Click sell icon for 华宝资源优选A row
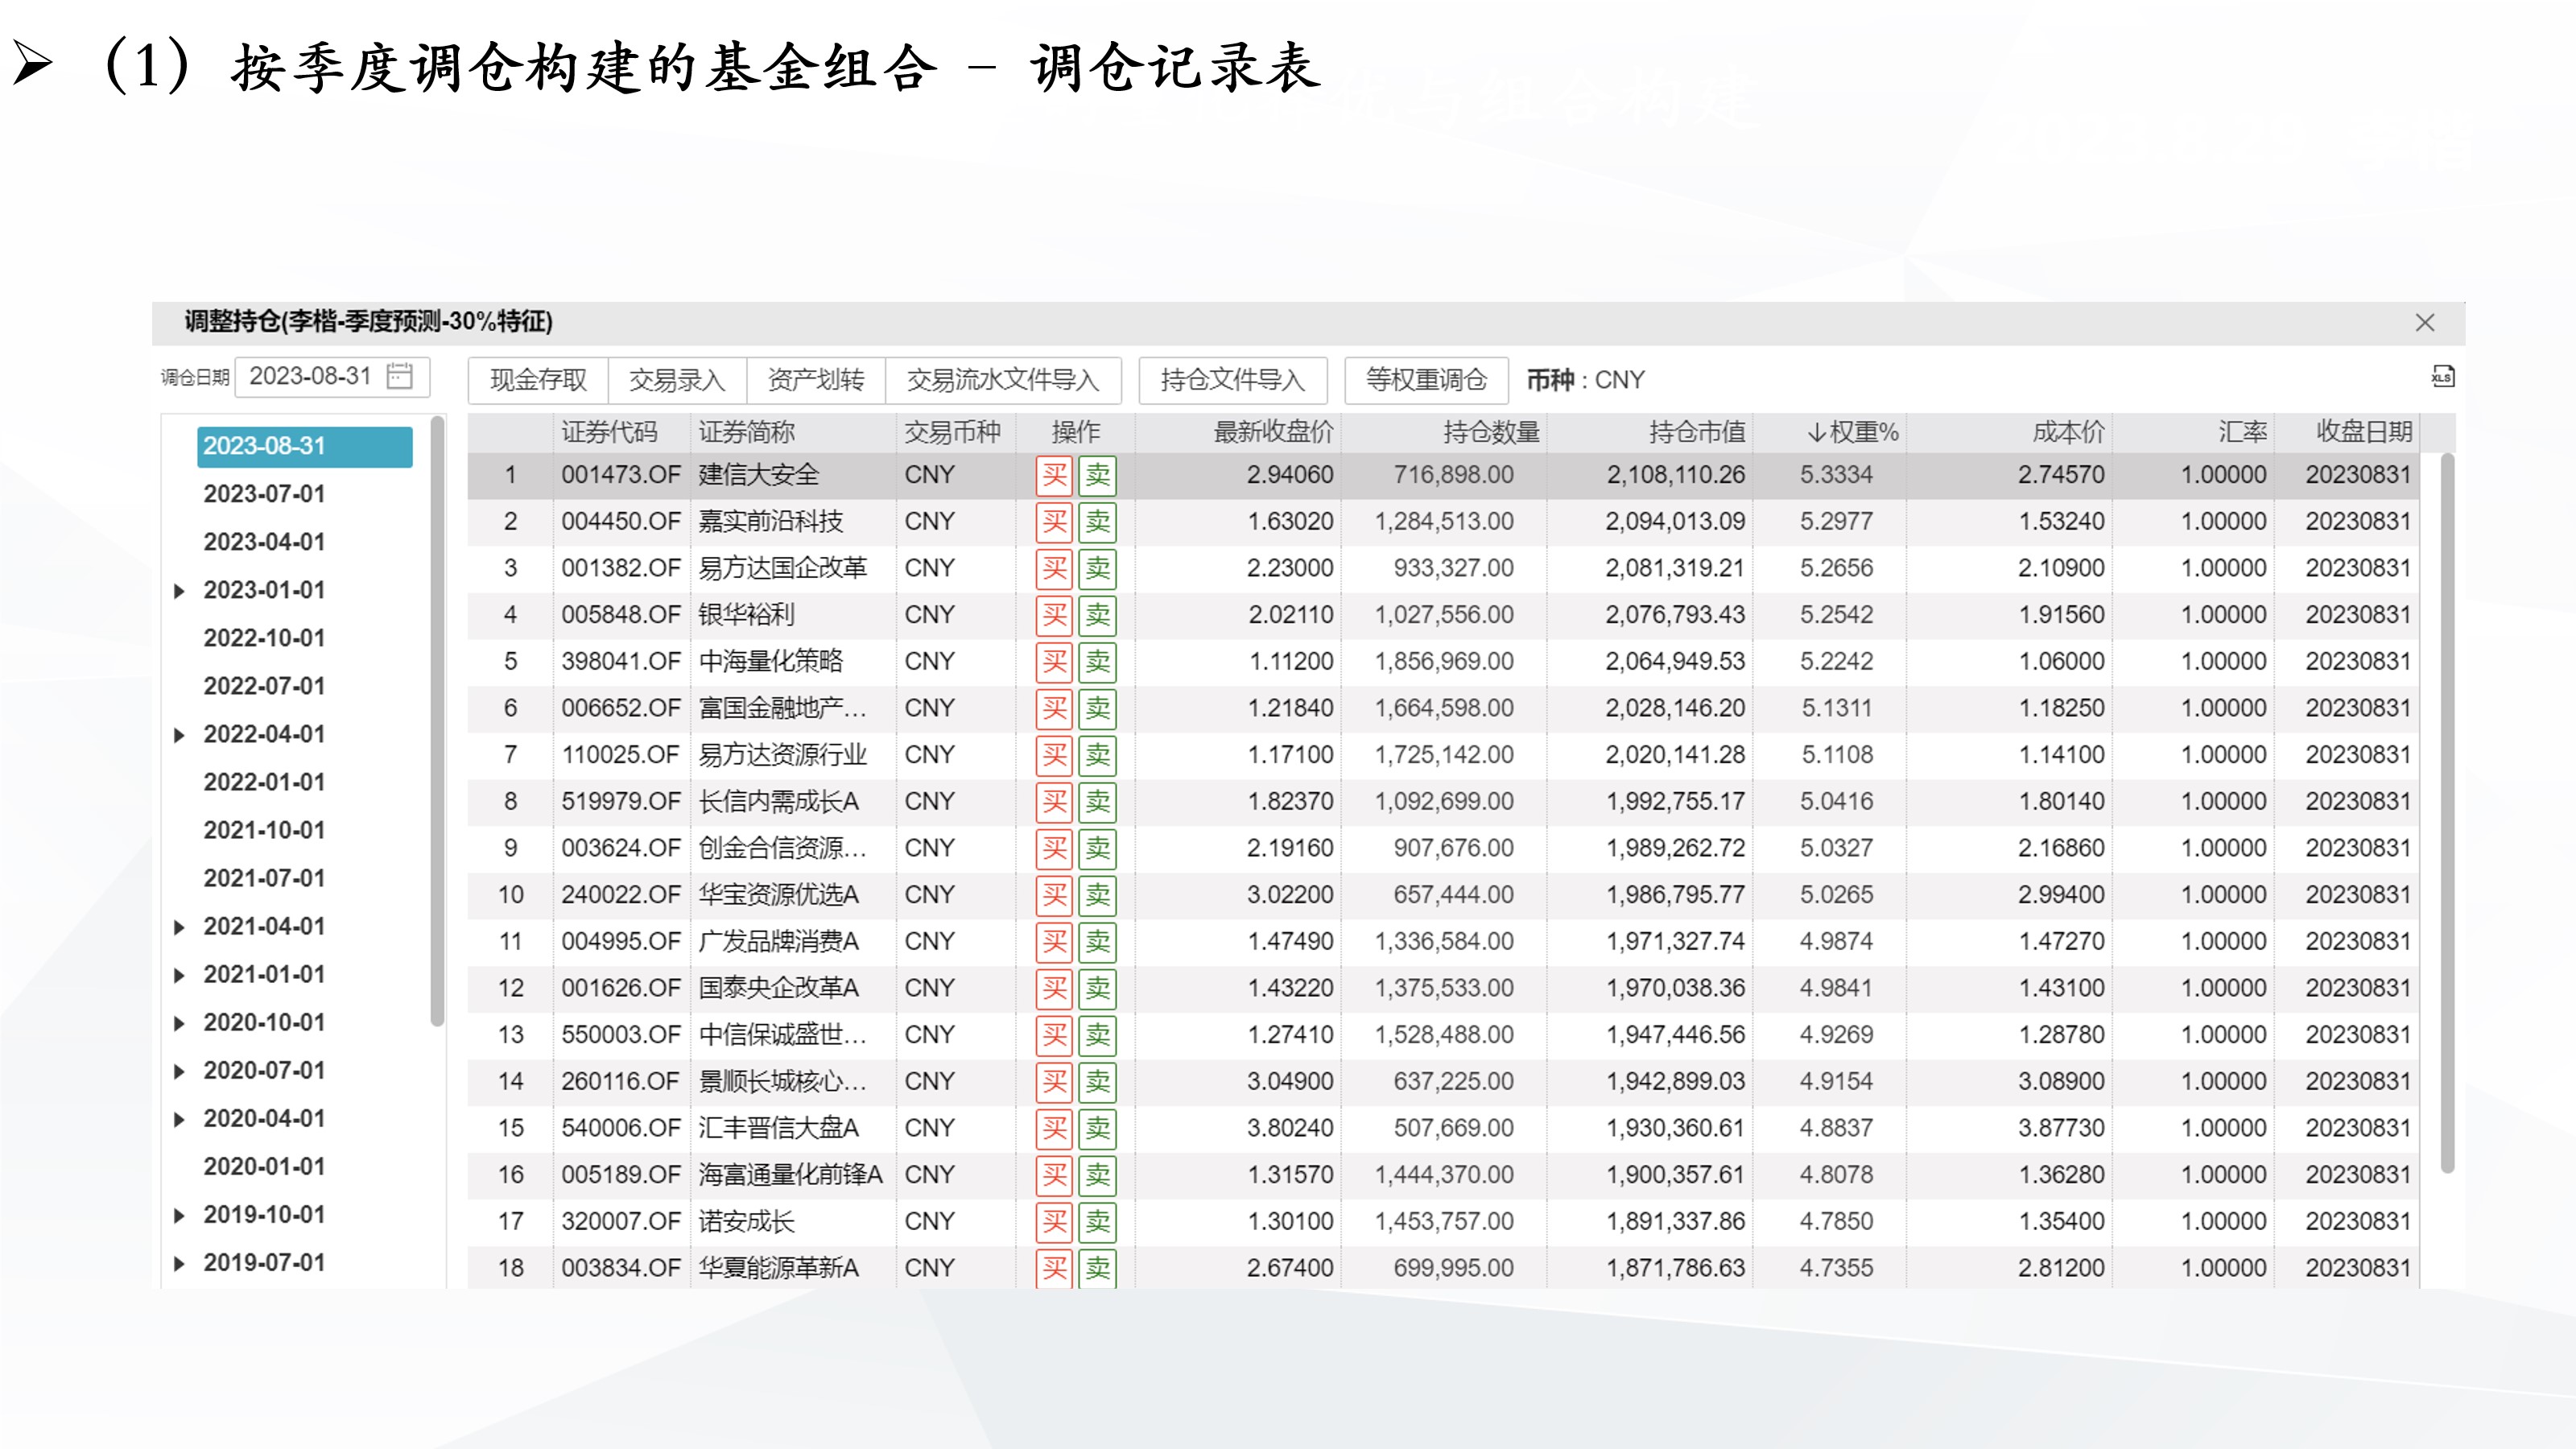Viewport: 2576px width, 1449px height. tap(1097, 895)
